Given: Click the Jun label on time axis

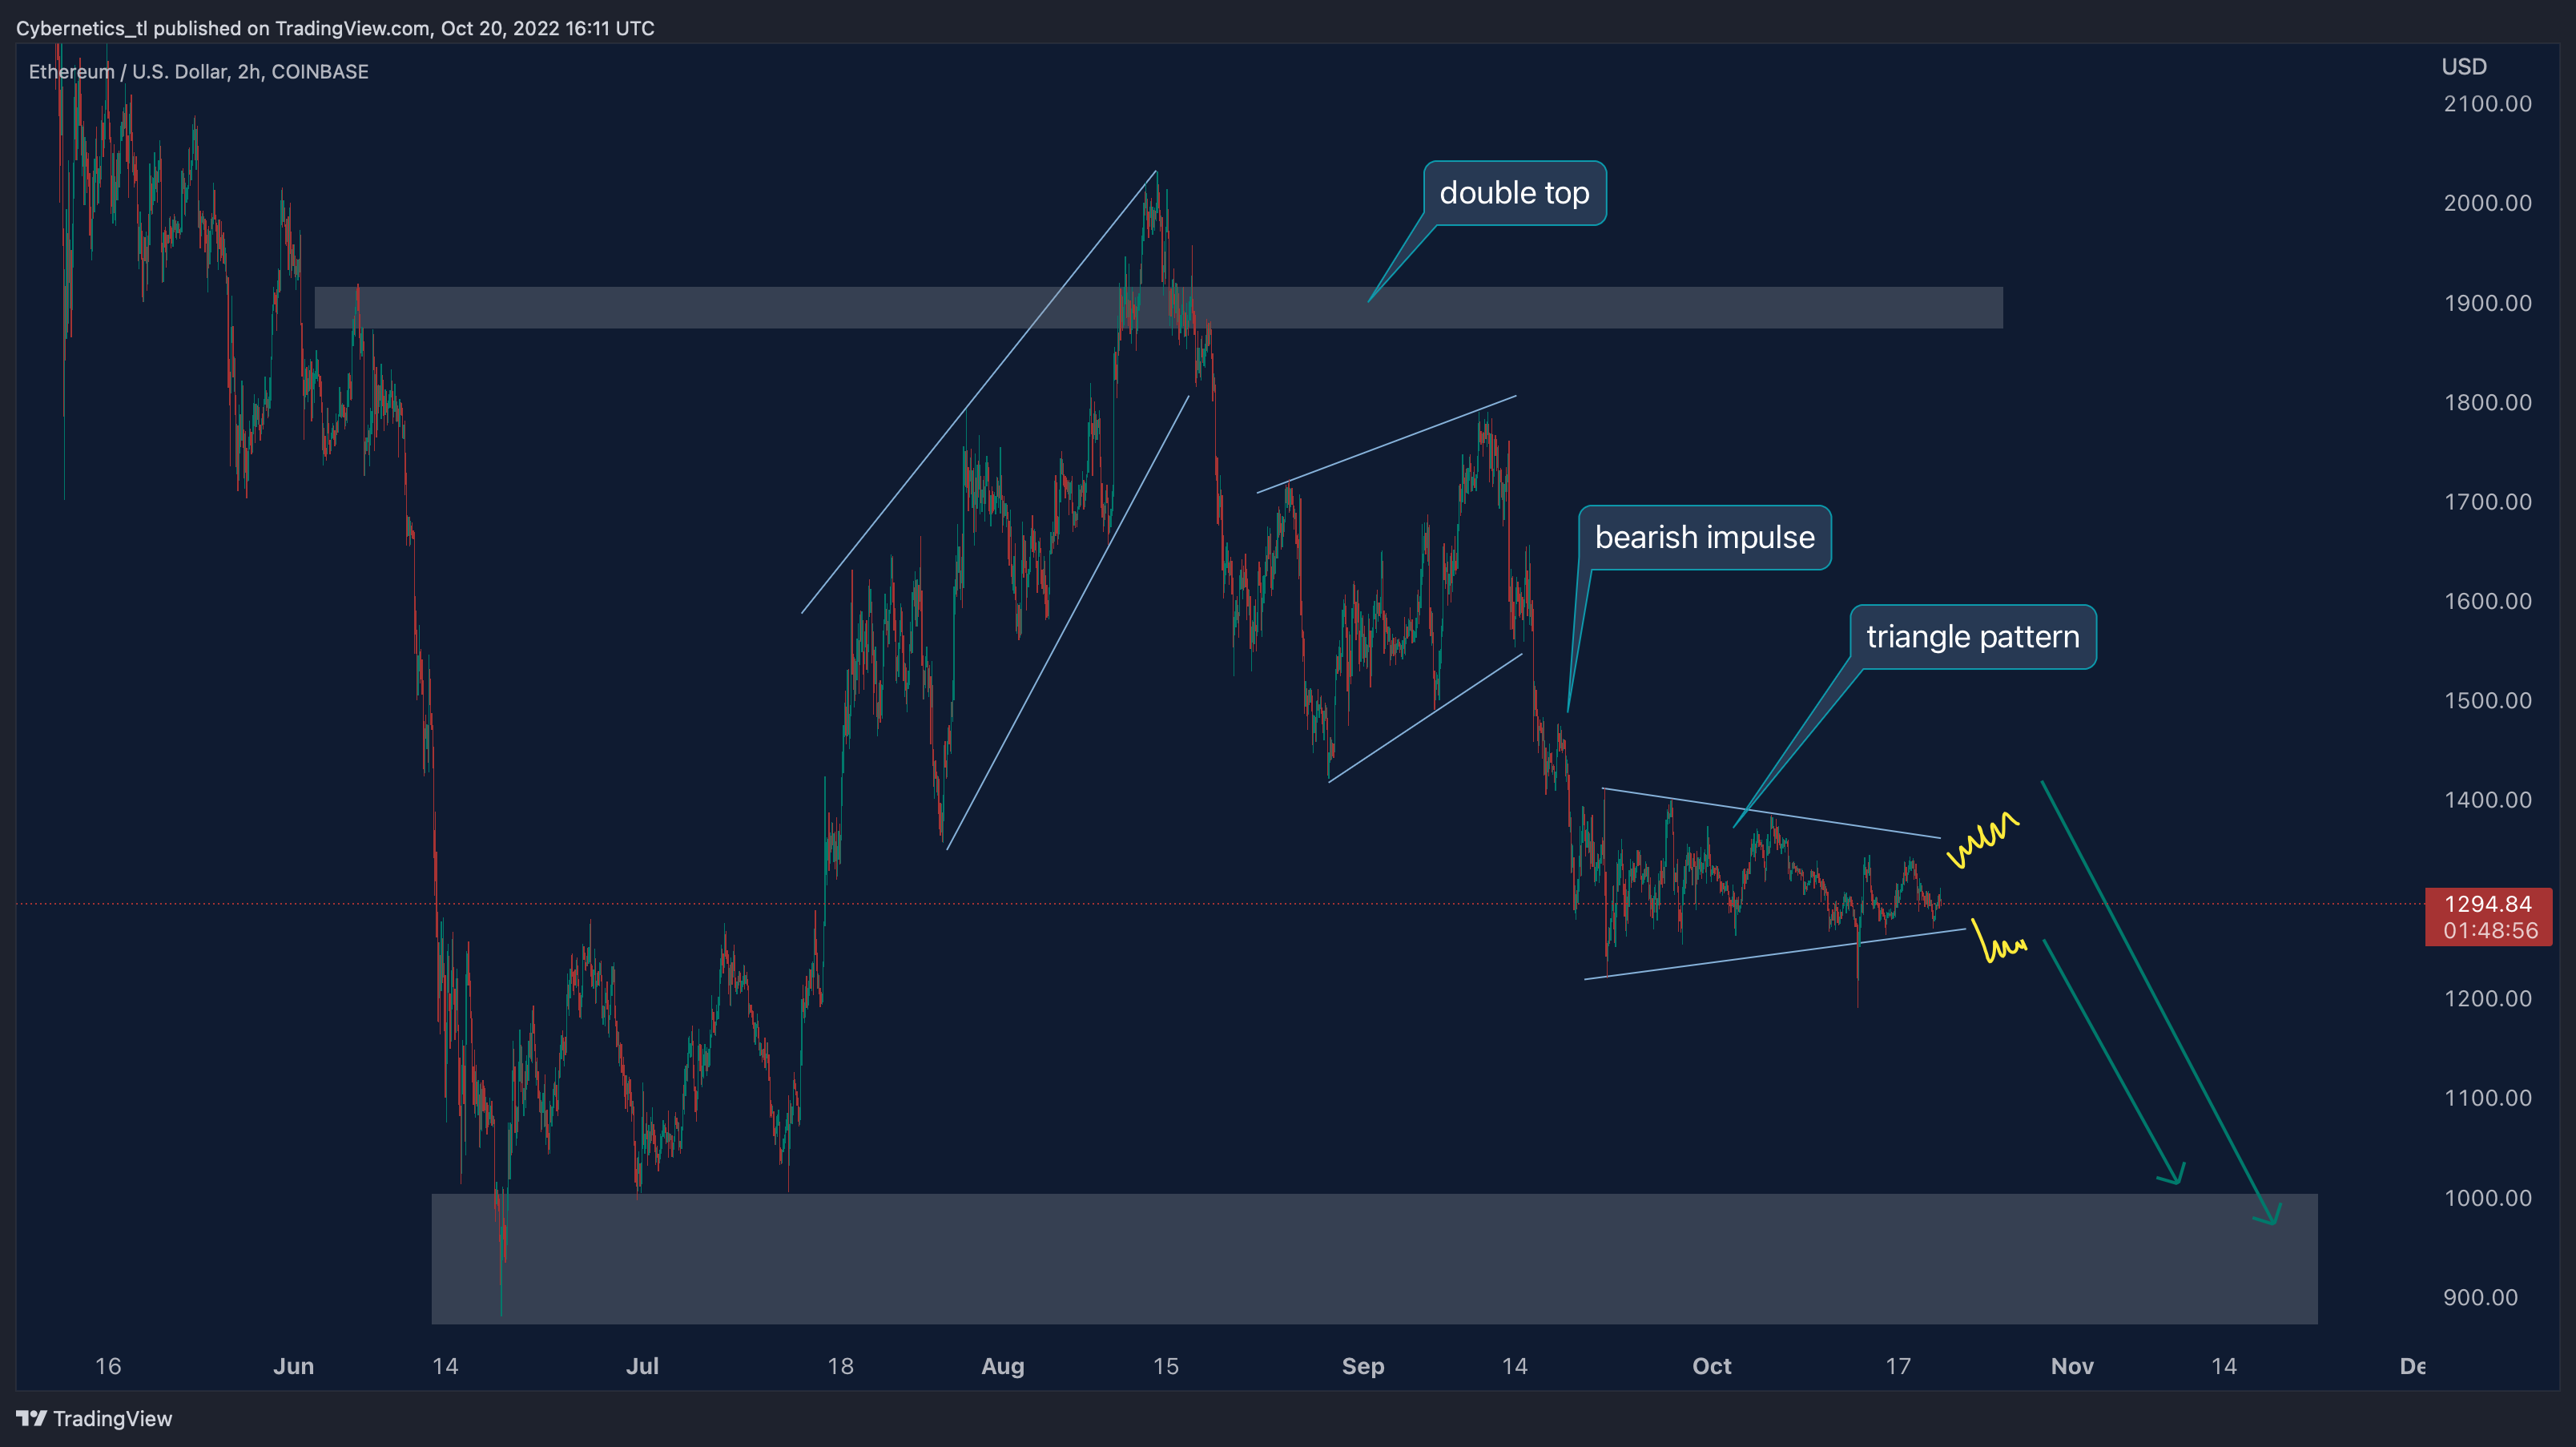Looking at the screenshot, I should pos(293,1366).
